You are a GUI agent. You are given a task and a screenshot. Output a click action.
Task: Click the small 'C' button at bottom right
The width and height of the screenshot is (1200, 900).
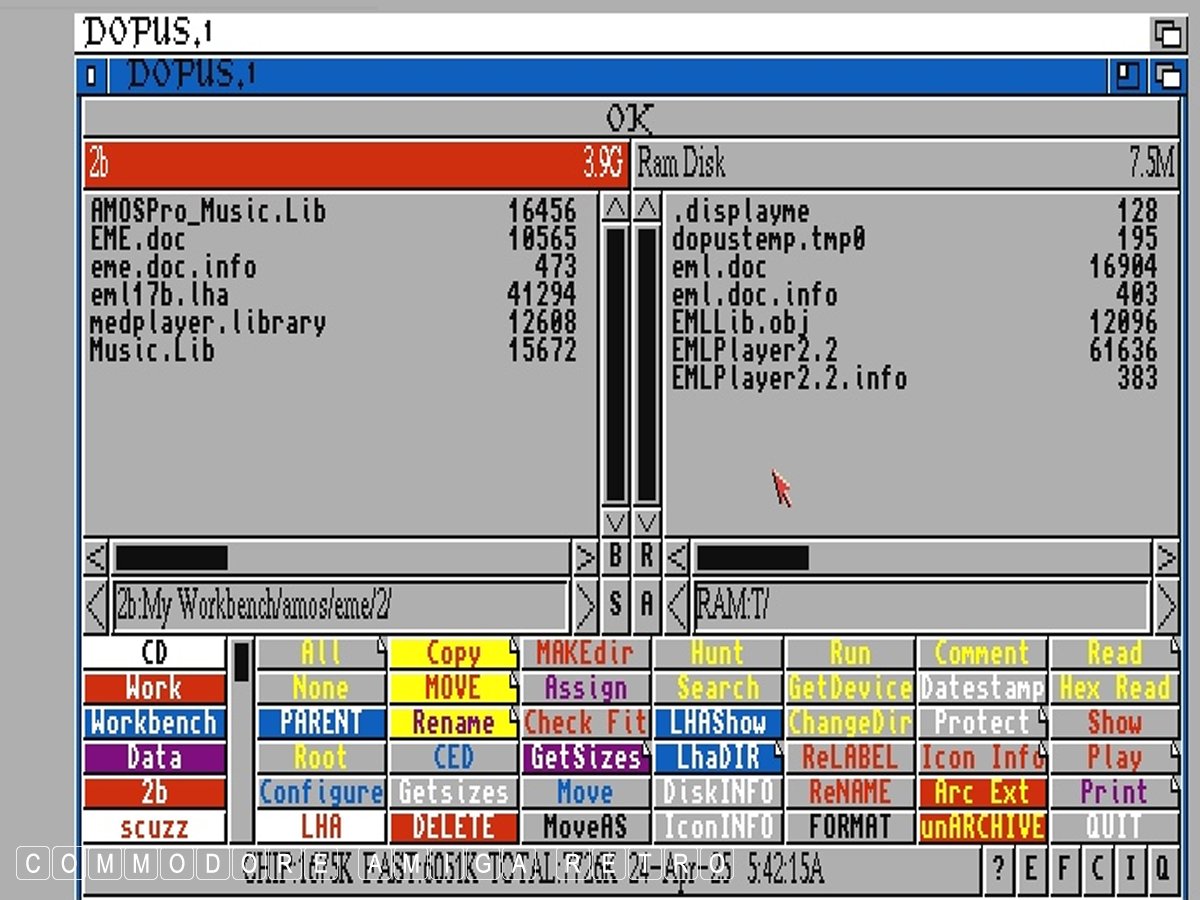[1098, 867]
